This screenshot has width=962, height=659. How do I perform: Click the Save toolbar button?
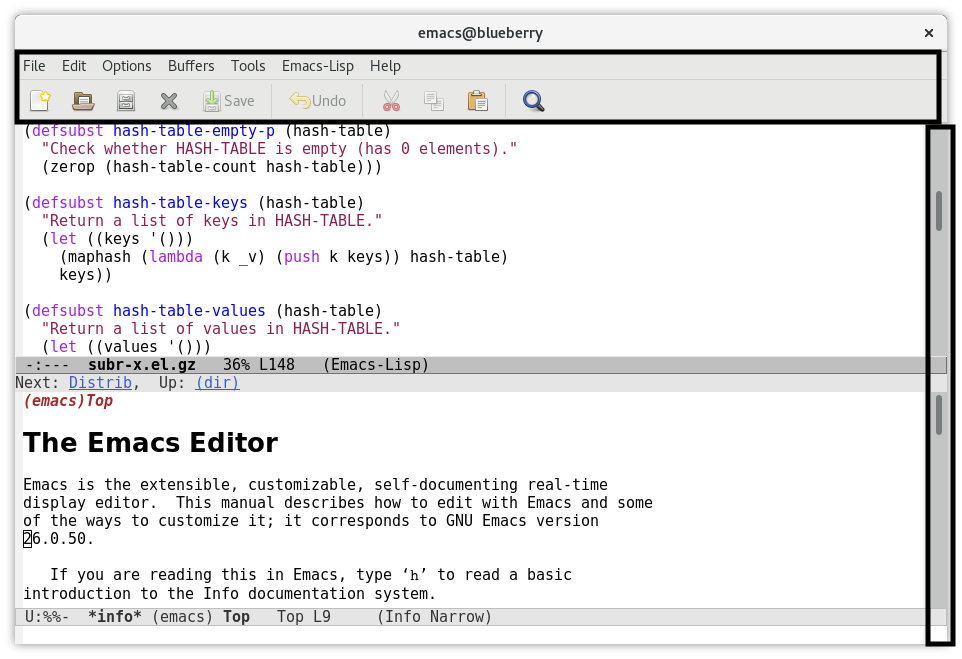[229, 100]
